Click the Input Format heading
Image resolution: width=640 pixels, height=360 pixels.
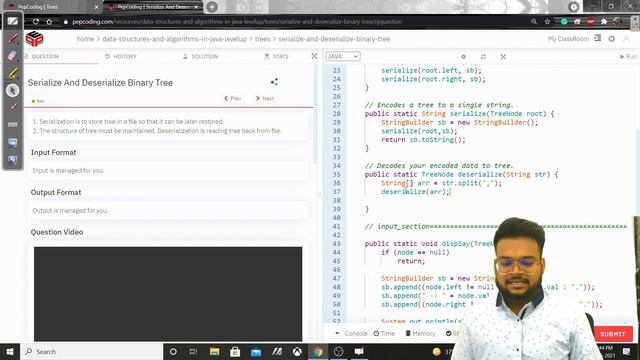pyautogui.click(x=53, y=152)
